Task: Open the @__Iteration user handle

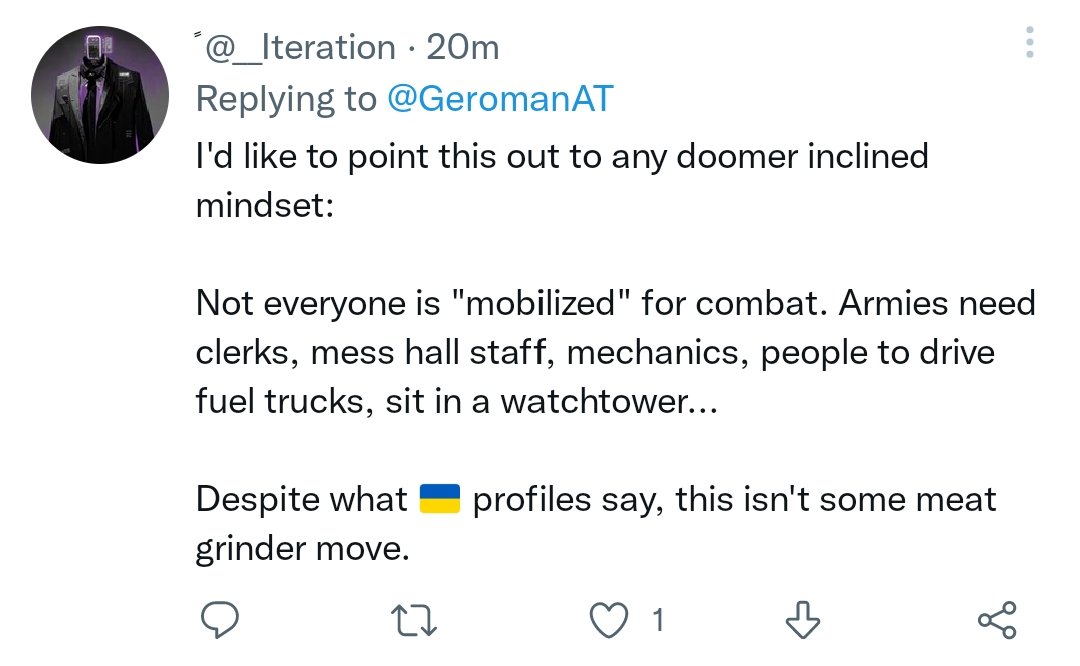Action: [x=301, y=47]
